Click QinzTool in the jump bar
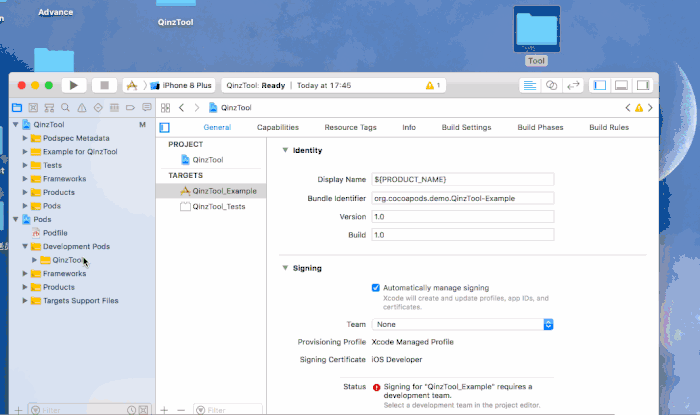700x415 pixels. pyautogui.click(x=230, y=108)
